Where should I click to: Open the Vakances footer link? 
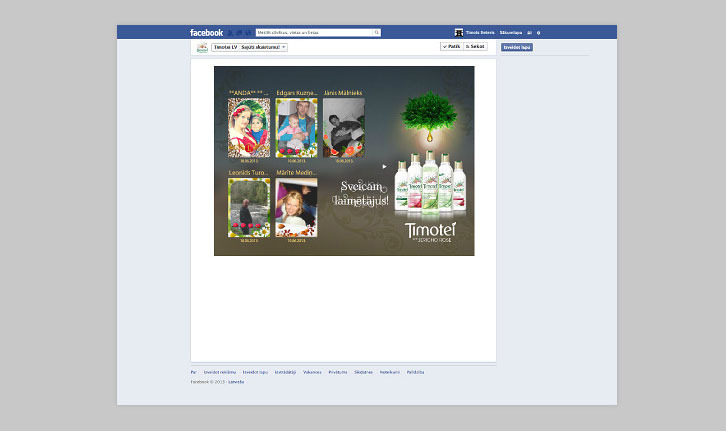(312, 372)
